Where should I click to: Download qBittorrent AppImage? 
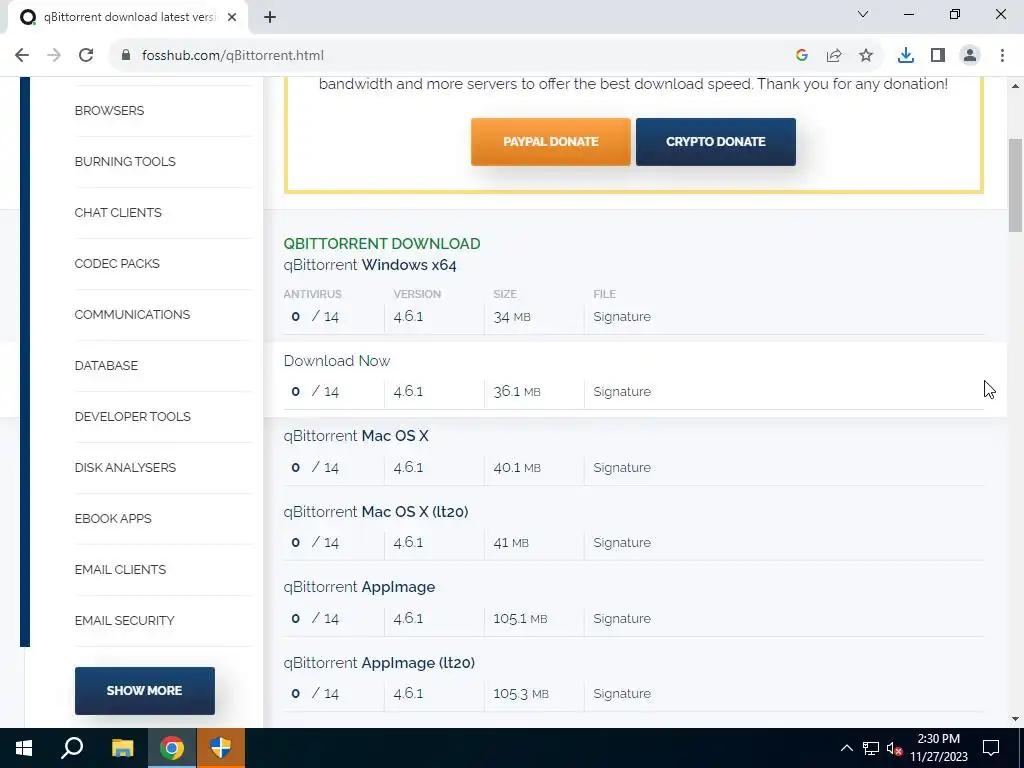click(x=359, y=587)
